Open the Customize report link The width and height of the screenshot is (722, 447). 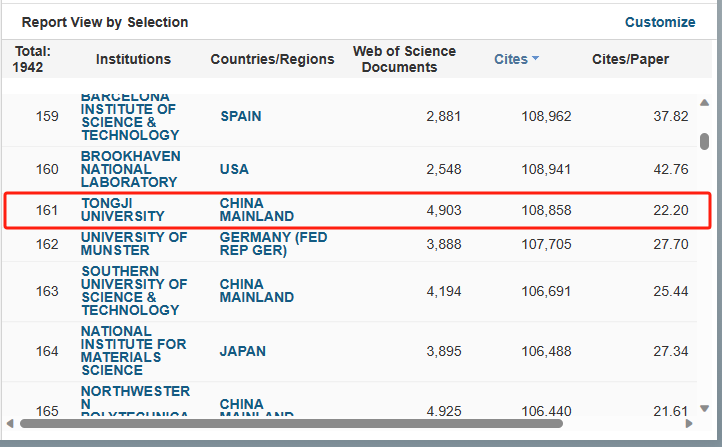659,22
